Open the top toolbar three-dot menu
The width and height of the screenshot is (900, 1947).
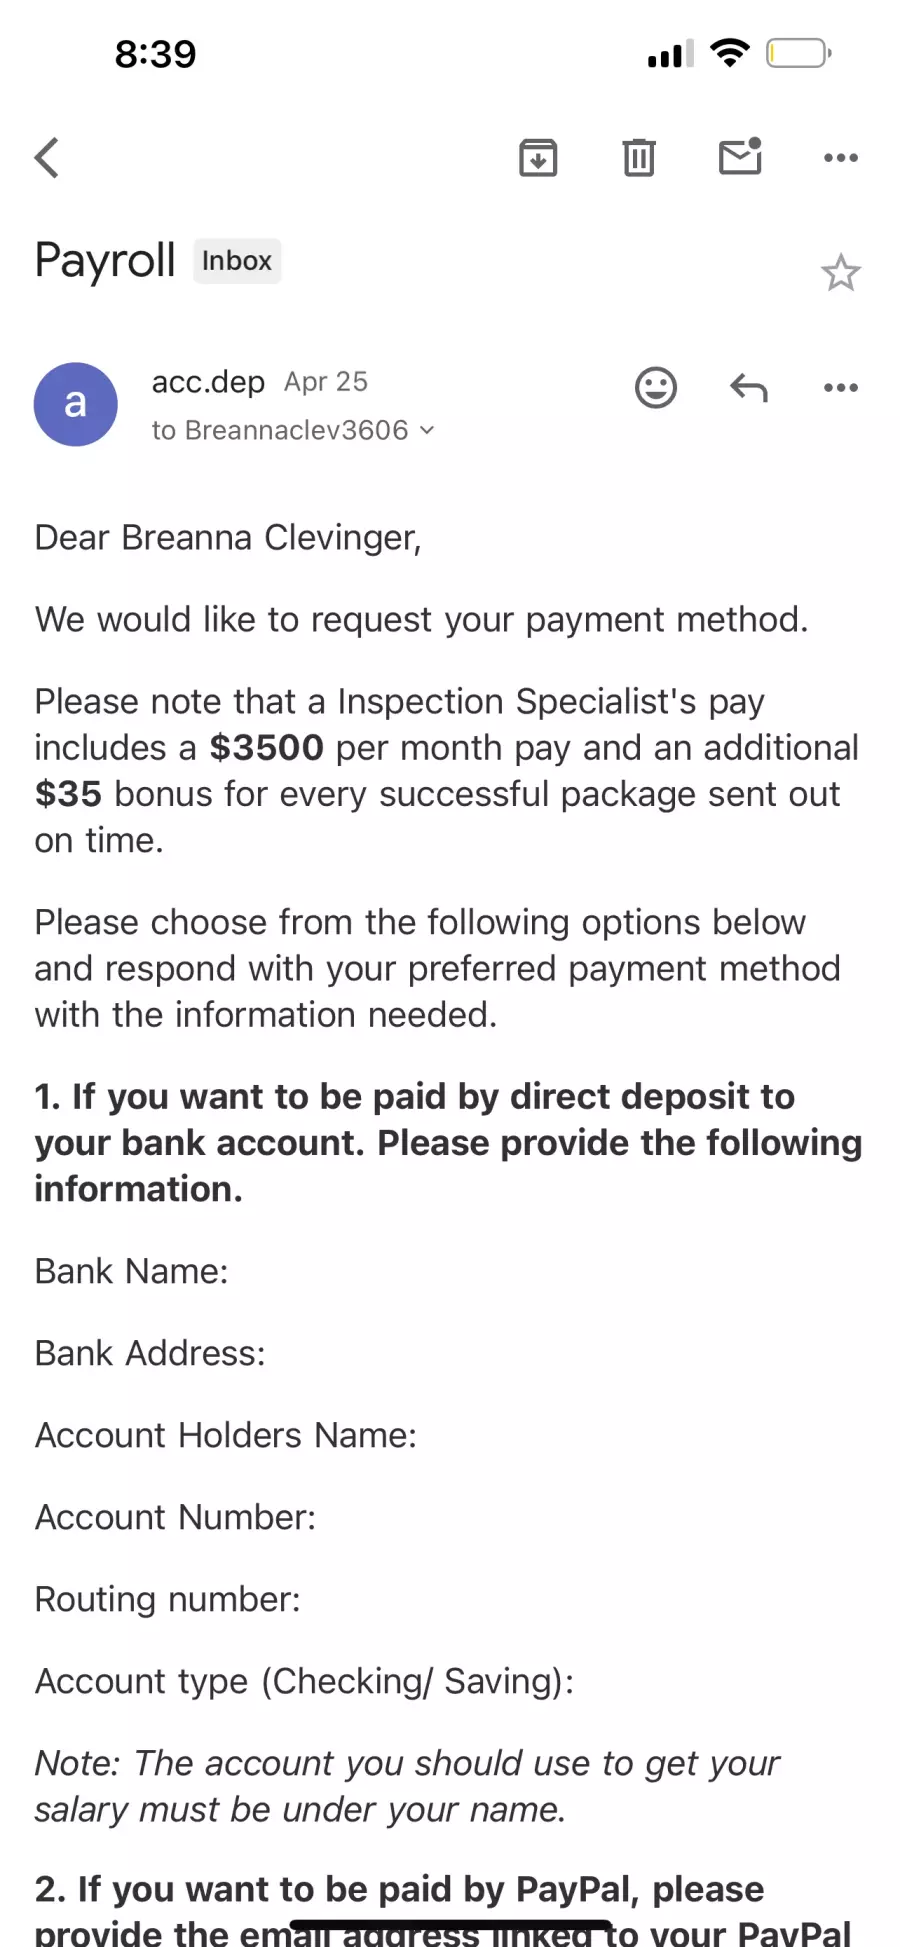[x=841, y=158]
